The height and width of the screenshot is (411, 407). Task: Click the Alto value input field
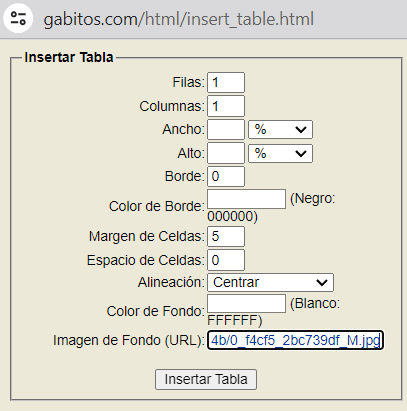pyautogui.click(x=226, y=153)
